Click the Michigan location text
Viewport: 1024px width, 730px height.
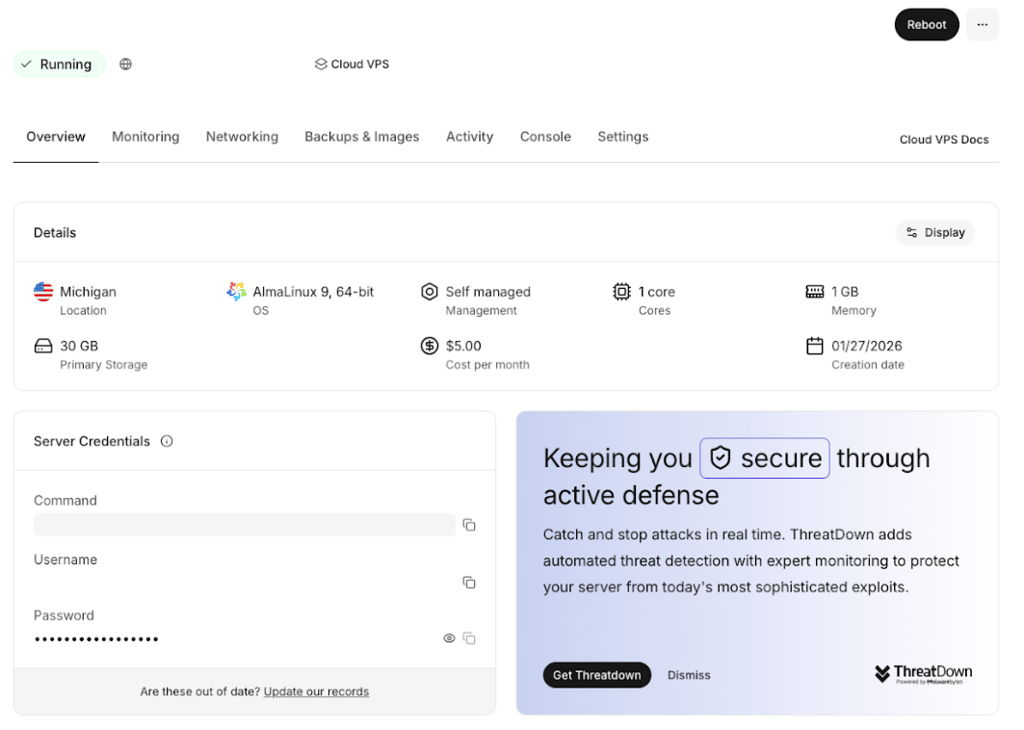click(x=88, y=292)
